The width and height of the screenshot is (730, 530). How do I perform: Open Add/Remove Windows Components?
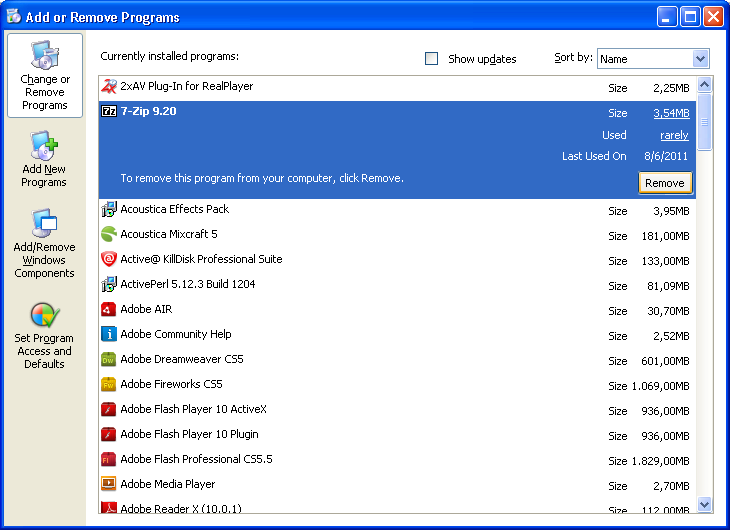(44, 244)
